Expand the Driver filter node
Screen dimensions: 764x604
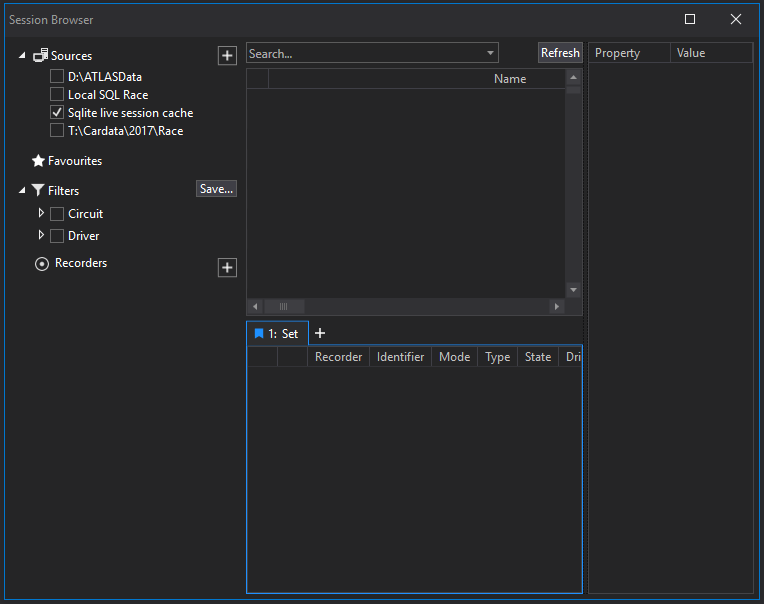(41, 235)
